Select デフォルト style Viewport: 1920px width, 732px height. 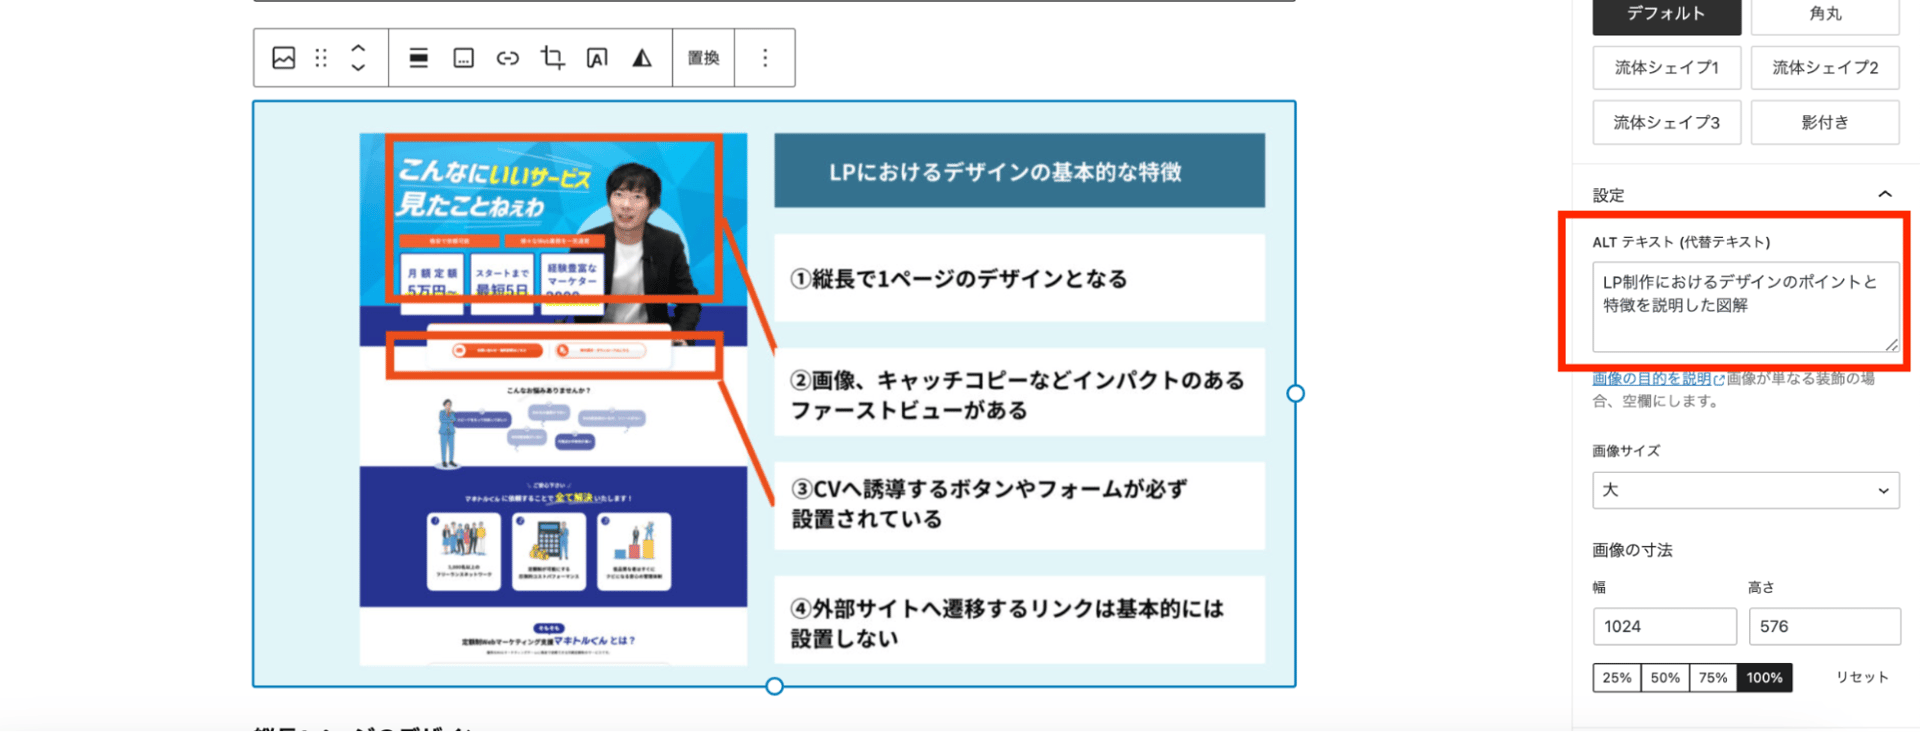click(1666, 14)
